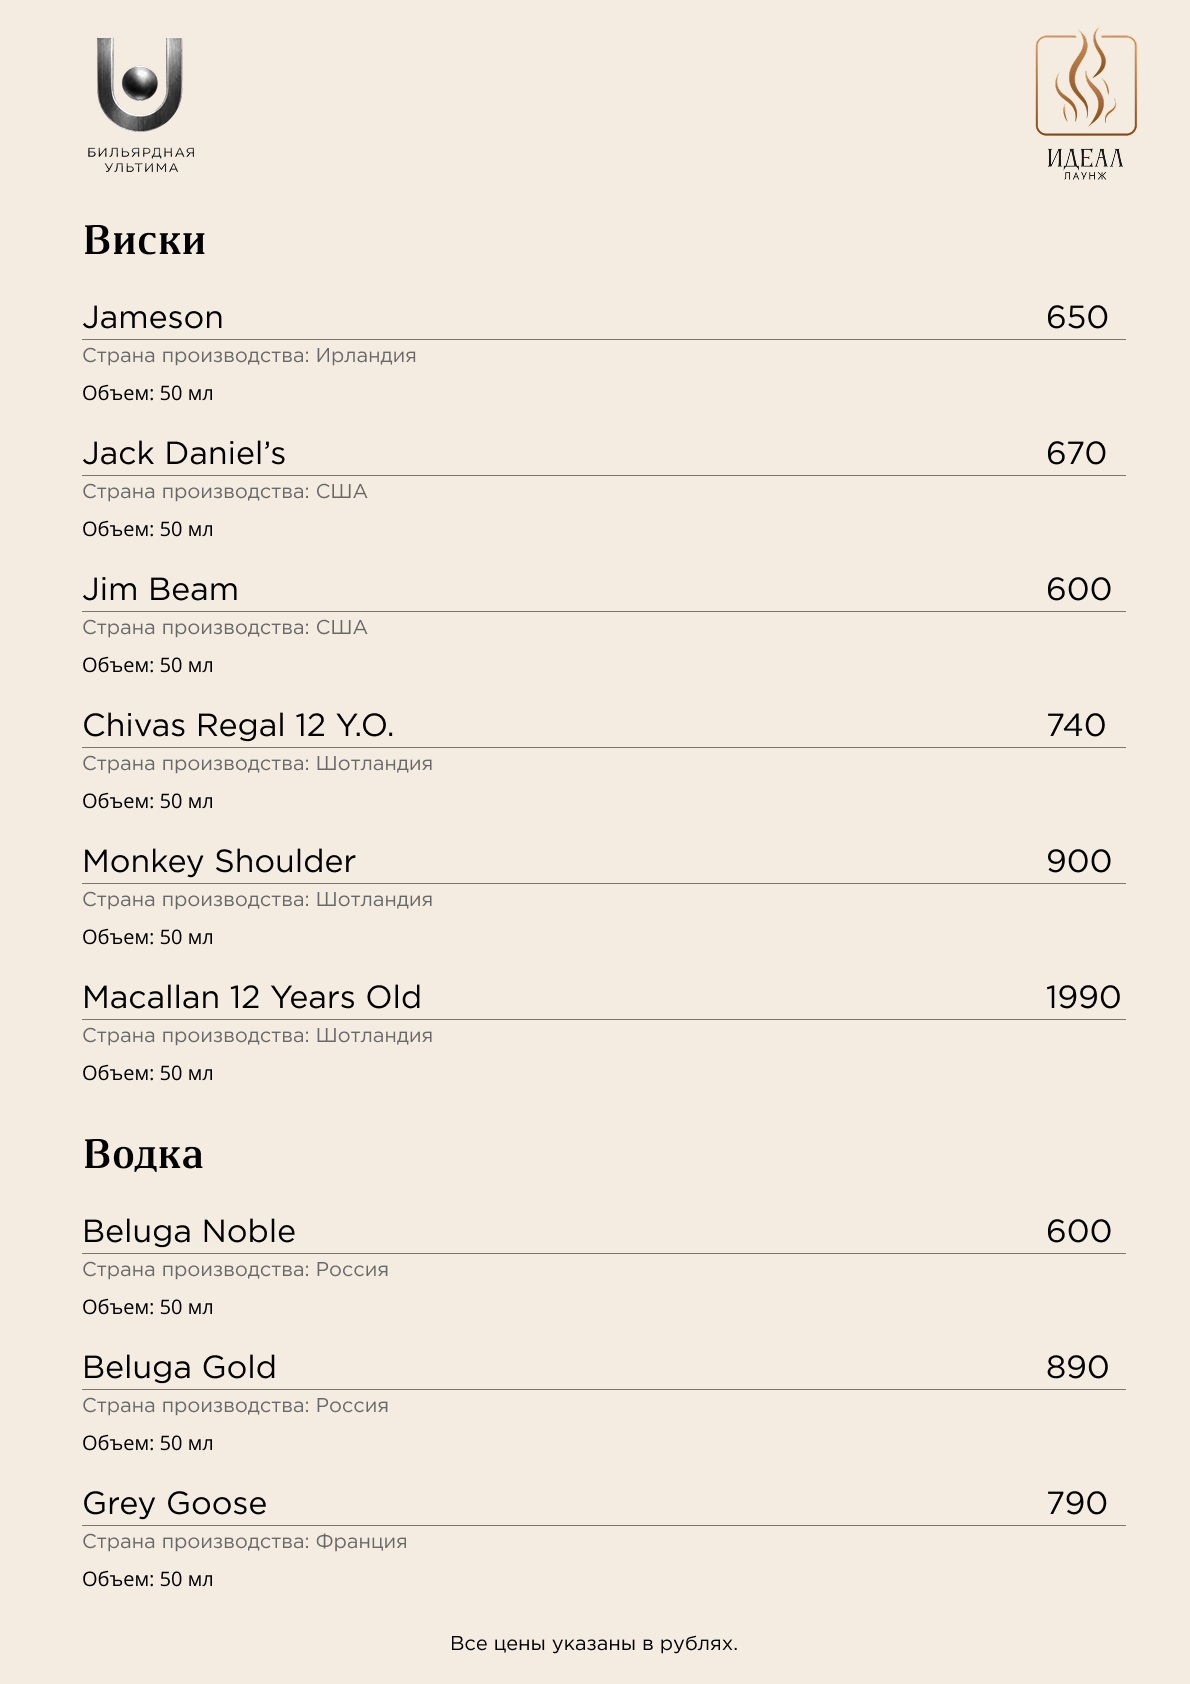The width and height of the screenshot is (1190, 1684).
Task: Click the Все цены указаны в рублях note
Action: pyautogui.click(x=594, y=1644)
